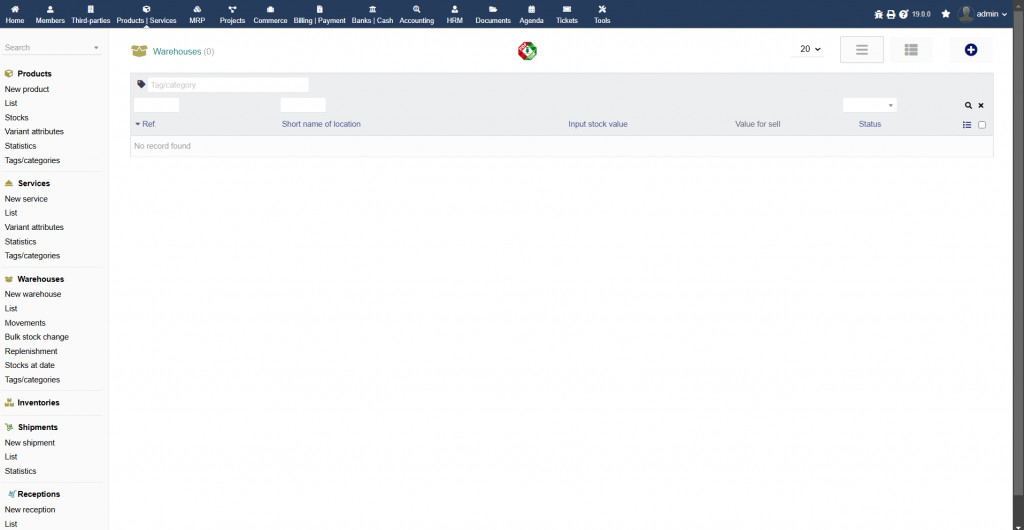Open the Agenda calendar icon
Viewport: 1024px width, 530px height.
tap(532, 9)
